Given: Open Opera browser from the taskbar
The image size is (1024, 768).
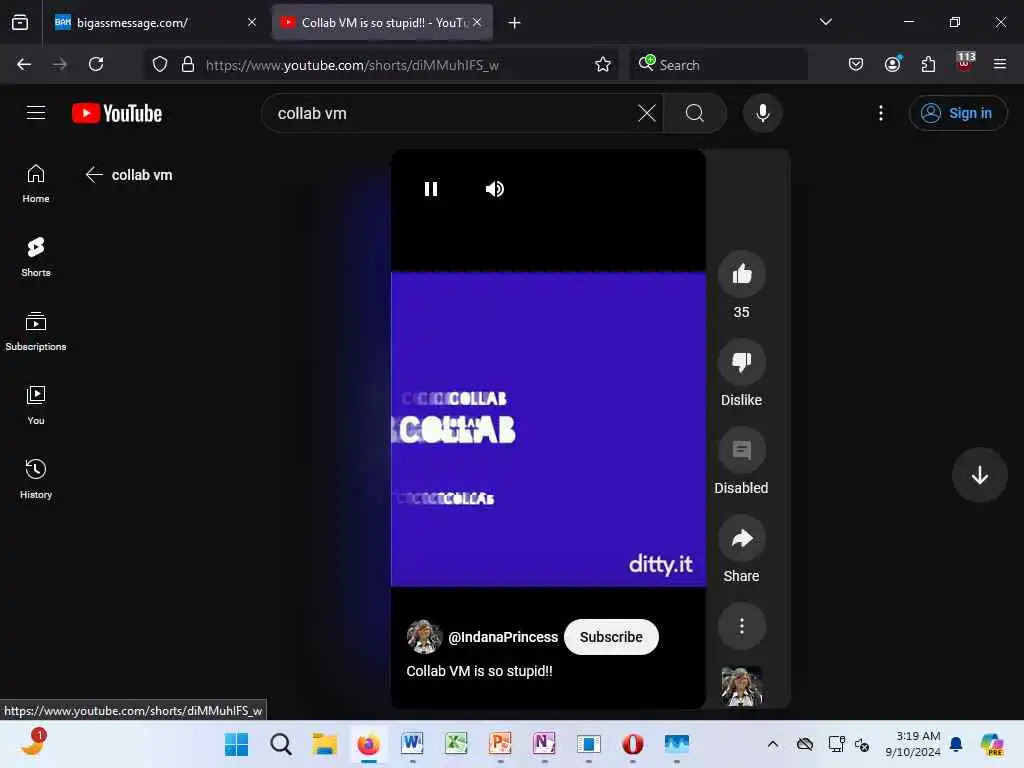Looking at the screenshot, I should tap(632, 744).
